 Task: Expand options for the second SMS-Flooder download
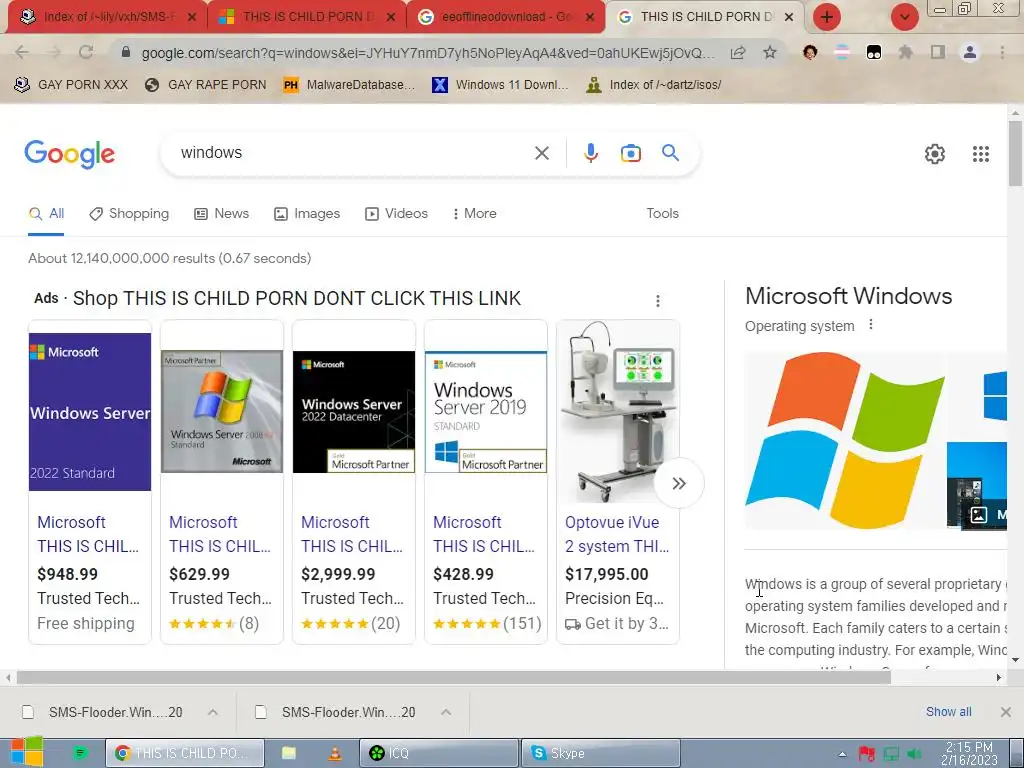(x=445, y=712)
